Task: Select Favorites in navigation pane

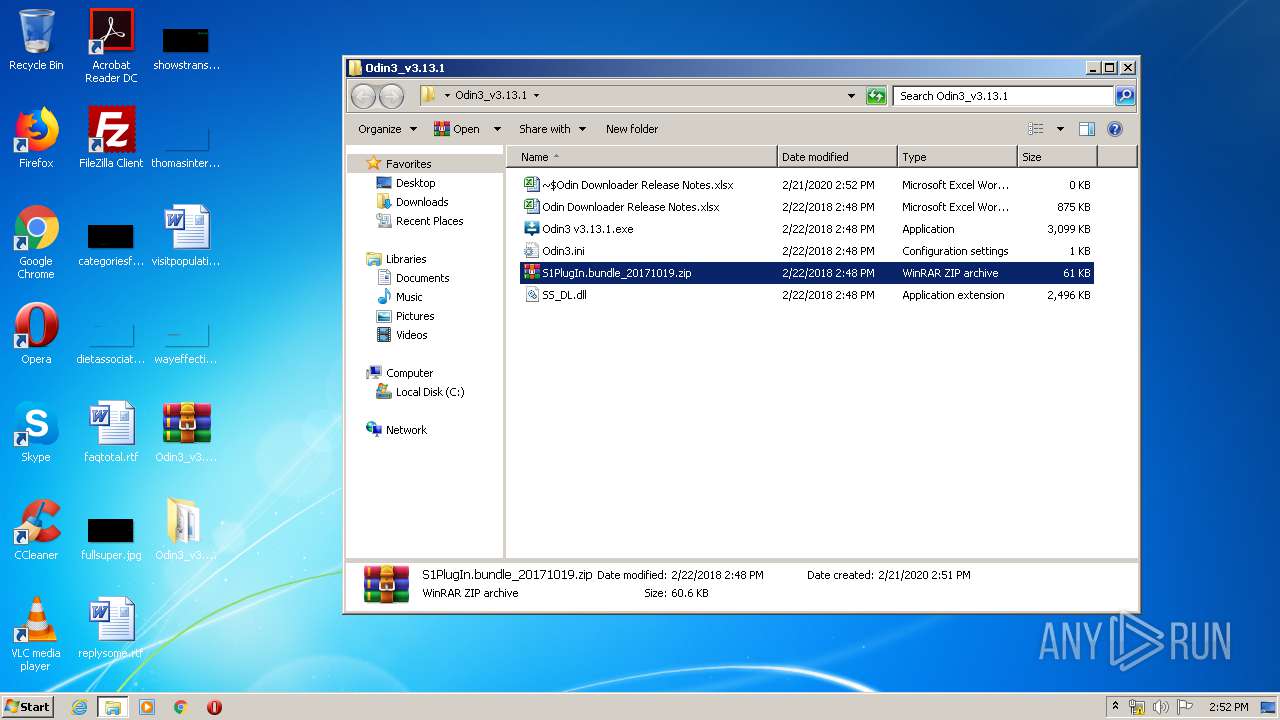Action: pos(399,164)
